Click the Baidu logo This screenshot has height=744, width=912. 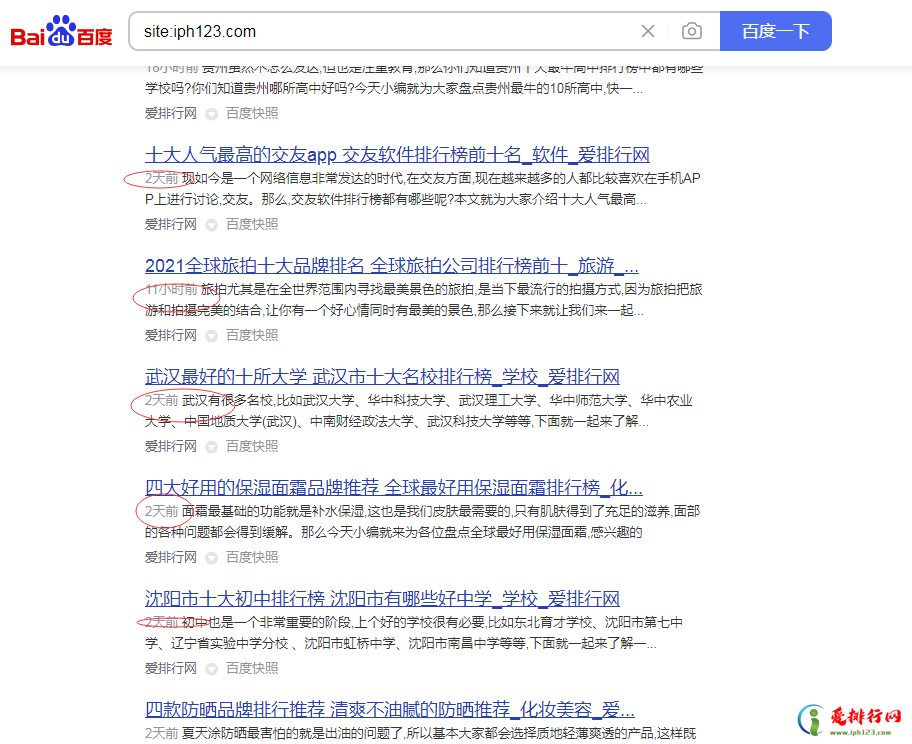click(x=62, y=32)
